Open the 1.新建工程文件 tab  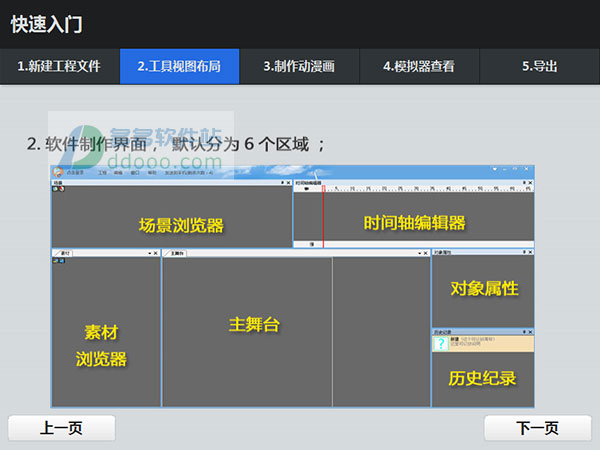coord(60,67)
